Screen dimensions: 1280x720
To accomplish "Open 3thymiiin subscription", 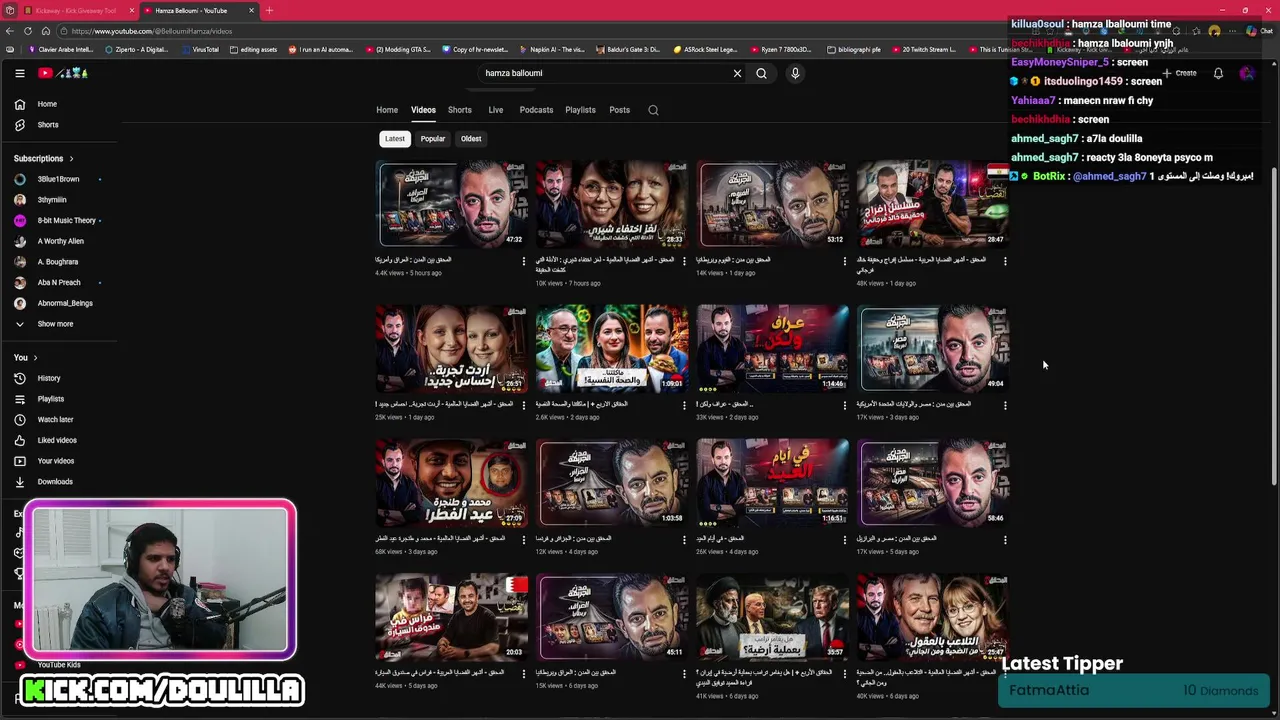I will click(52, 200).
